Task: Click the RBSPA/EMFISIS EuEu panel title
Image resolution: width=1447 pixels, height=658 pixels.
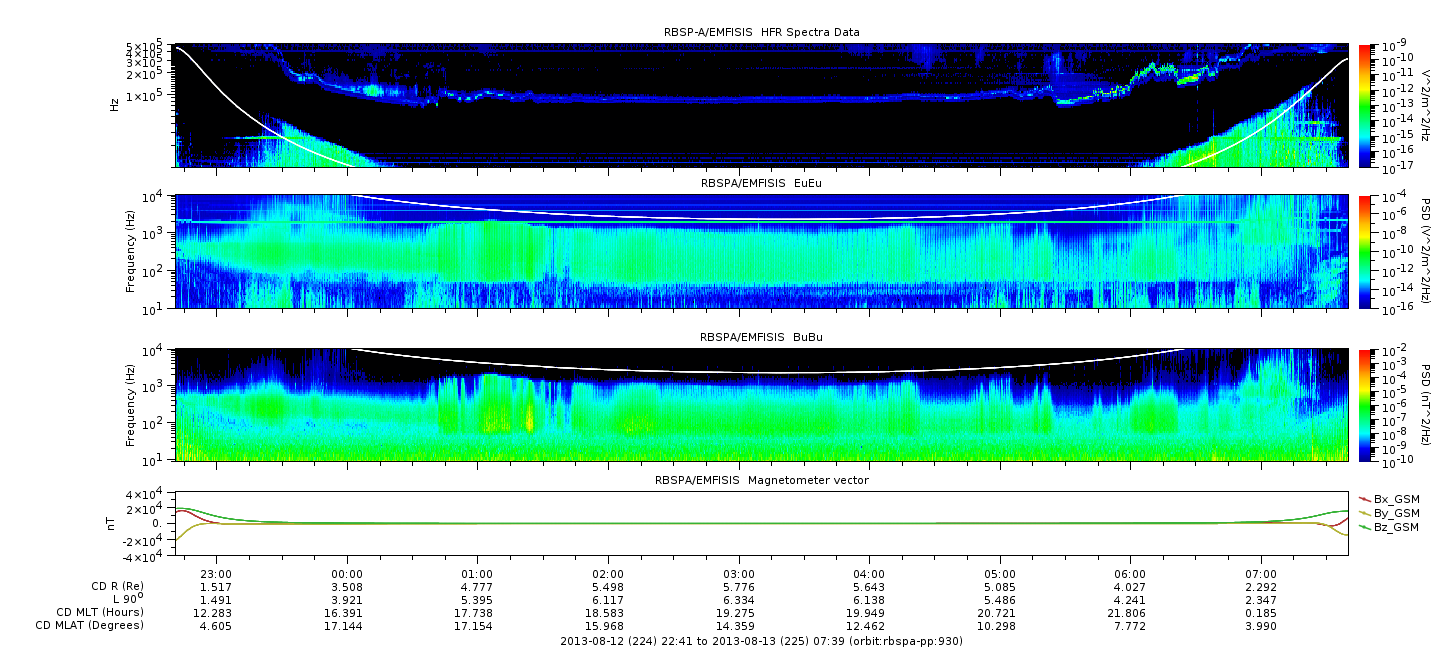Action: coord(761,184)
